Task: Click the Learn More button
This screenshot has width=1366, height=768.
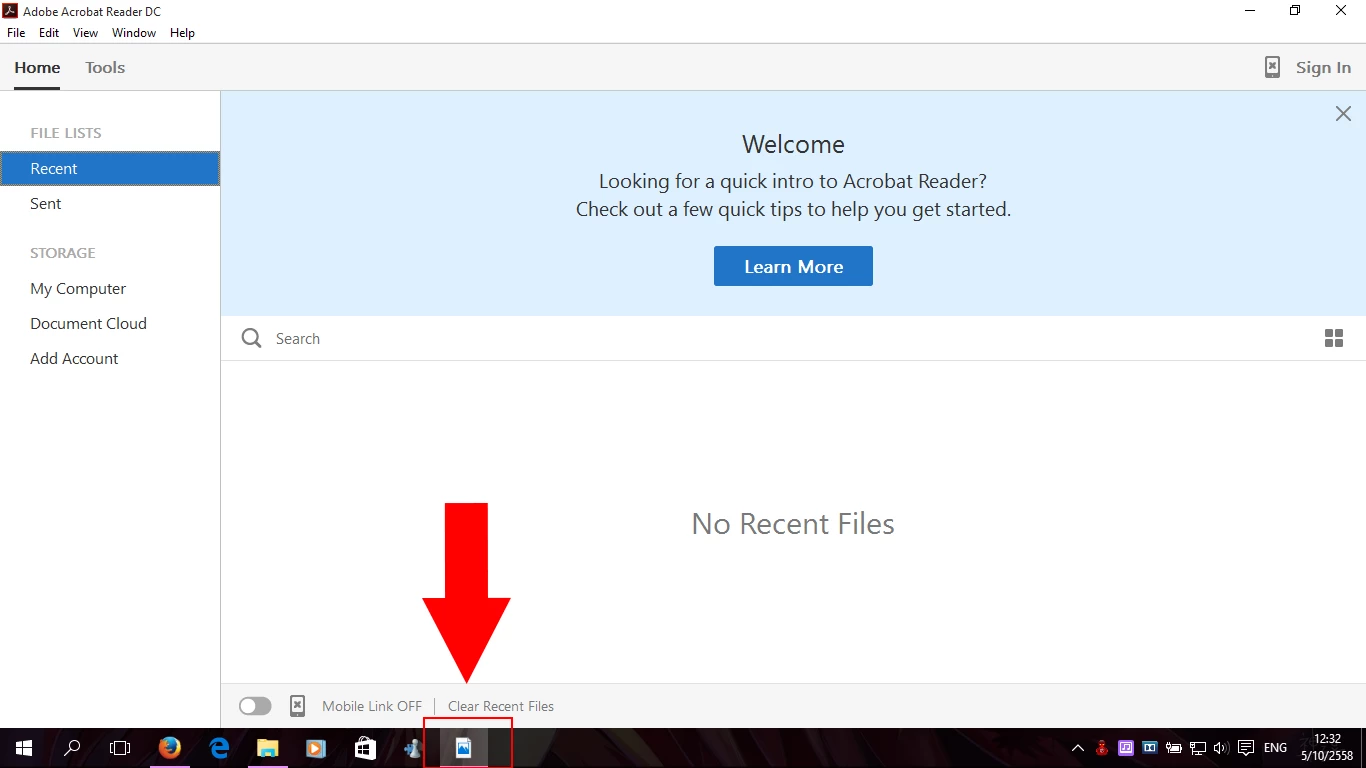Action: (793, 266)
